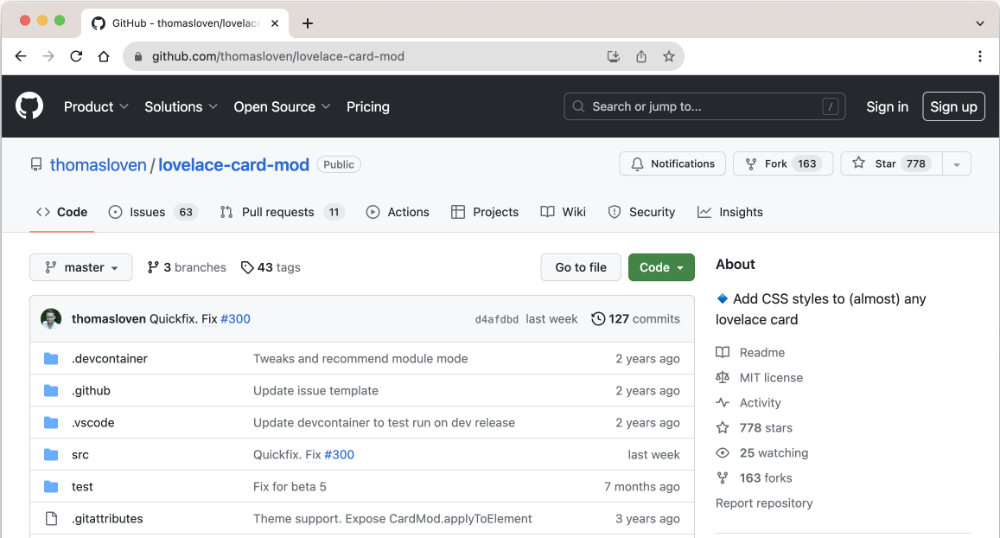Click the browser back arrow
The height and width of the screenshot is (538, 1000).
(x=21, y=56)
